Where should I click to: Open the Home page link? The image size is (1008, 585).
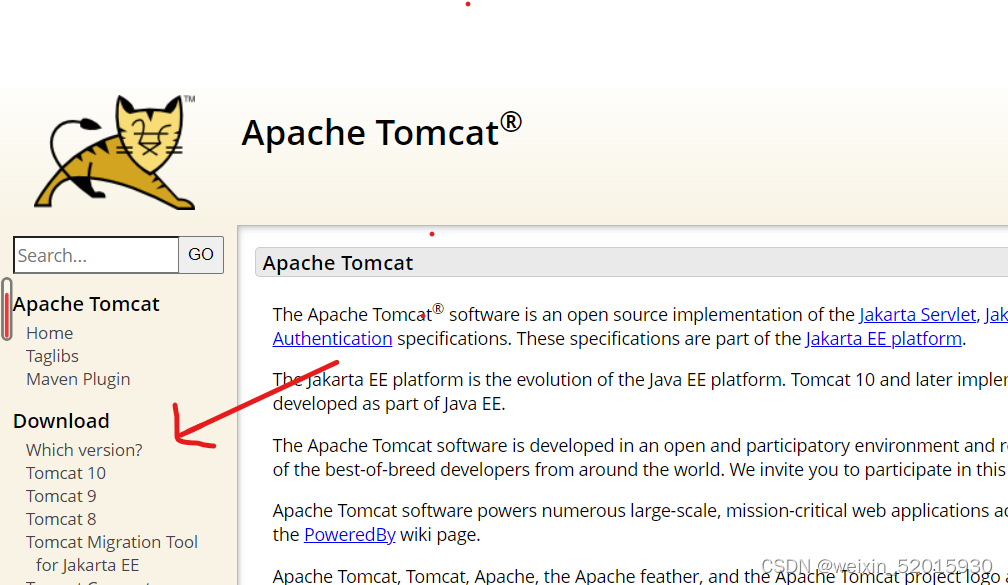tap(49, 332)
